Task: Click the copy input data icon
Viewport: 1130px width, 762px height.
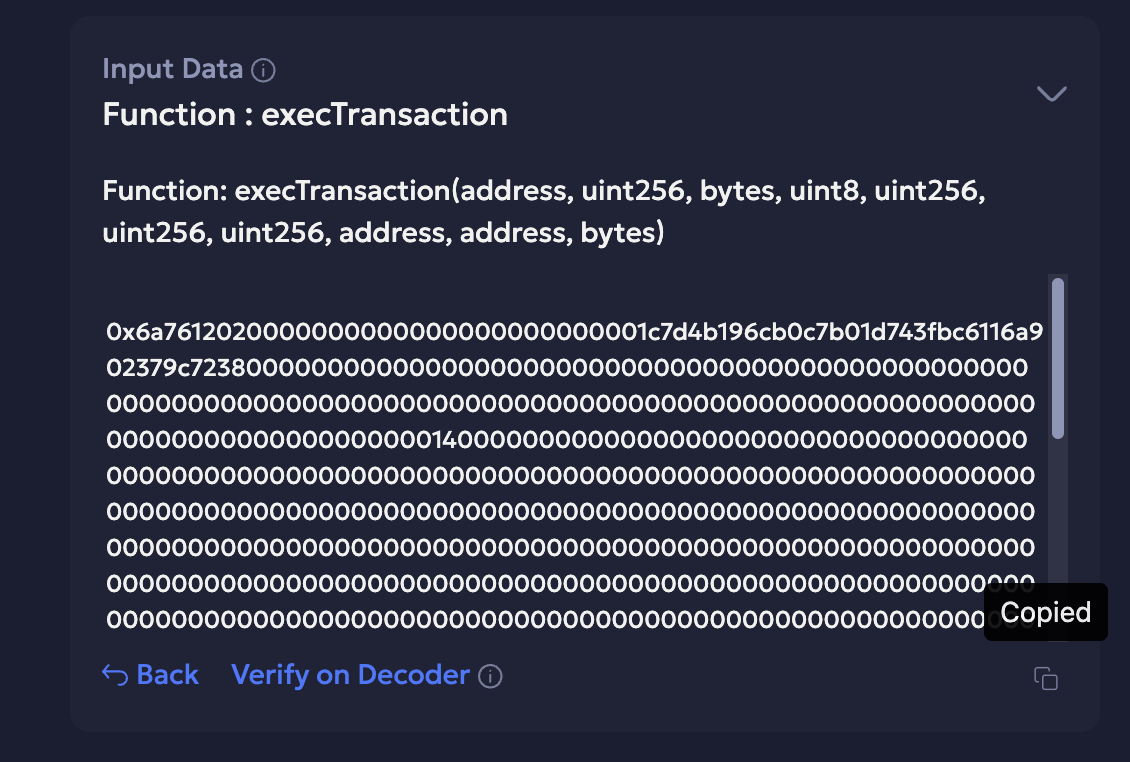Action: point(1045,679)
